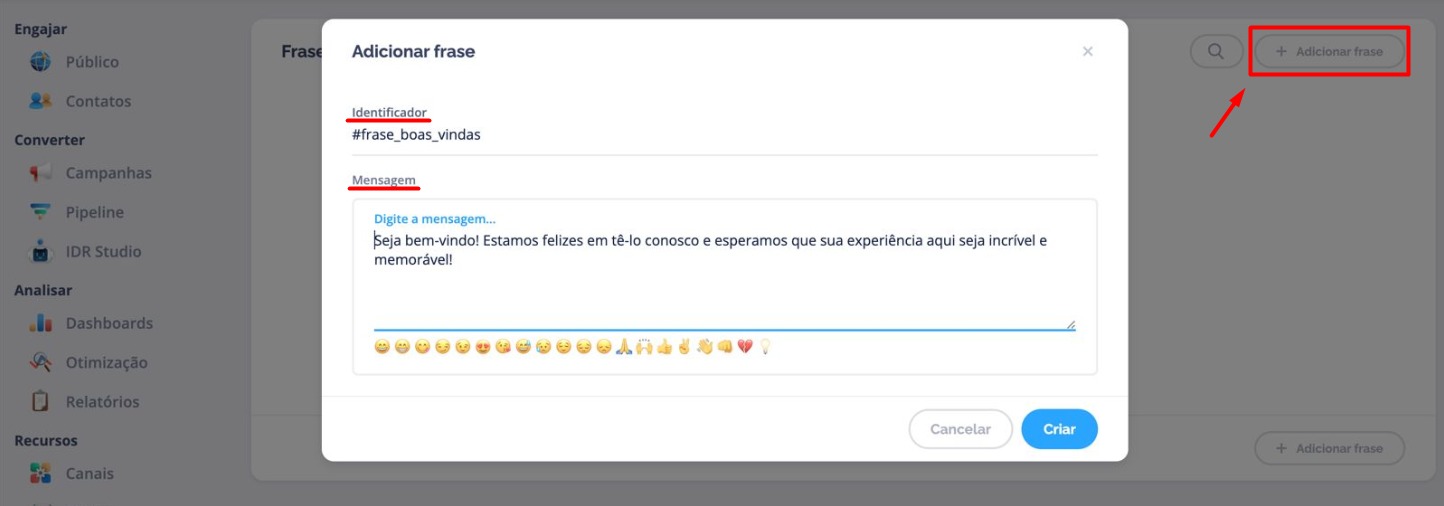This screenshot has width=1444, height=506.
Task: Click the highlighted Adicionar frase button
Action: 1329,51
